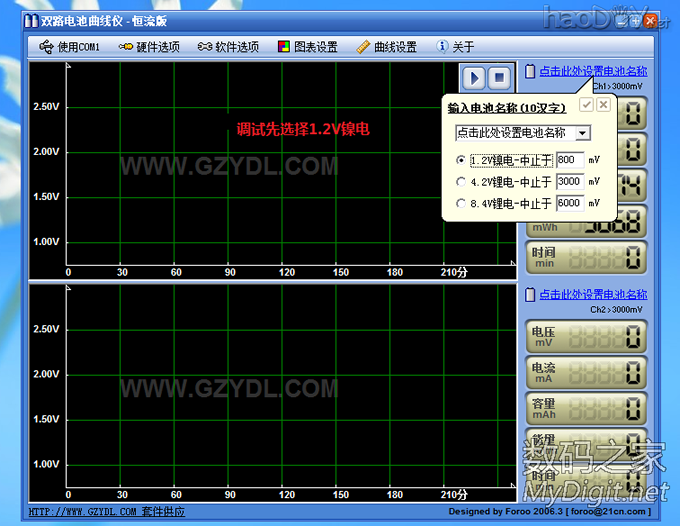Click the battery icon beside channel 2 link
The image size is (680, 526).
click(x=530, y=294)
